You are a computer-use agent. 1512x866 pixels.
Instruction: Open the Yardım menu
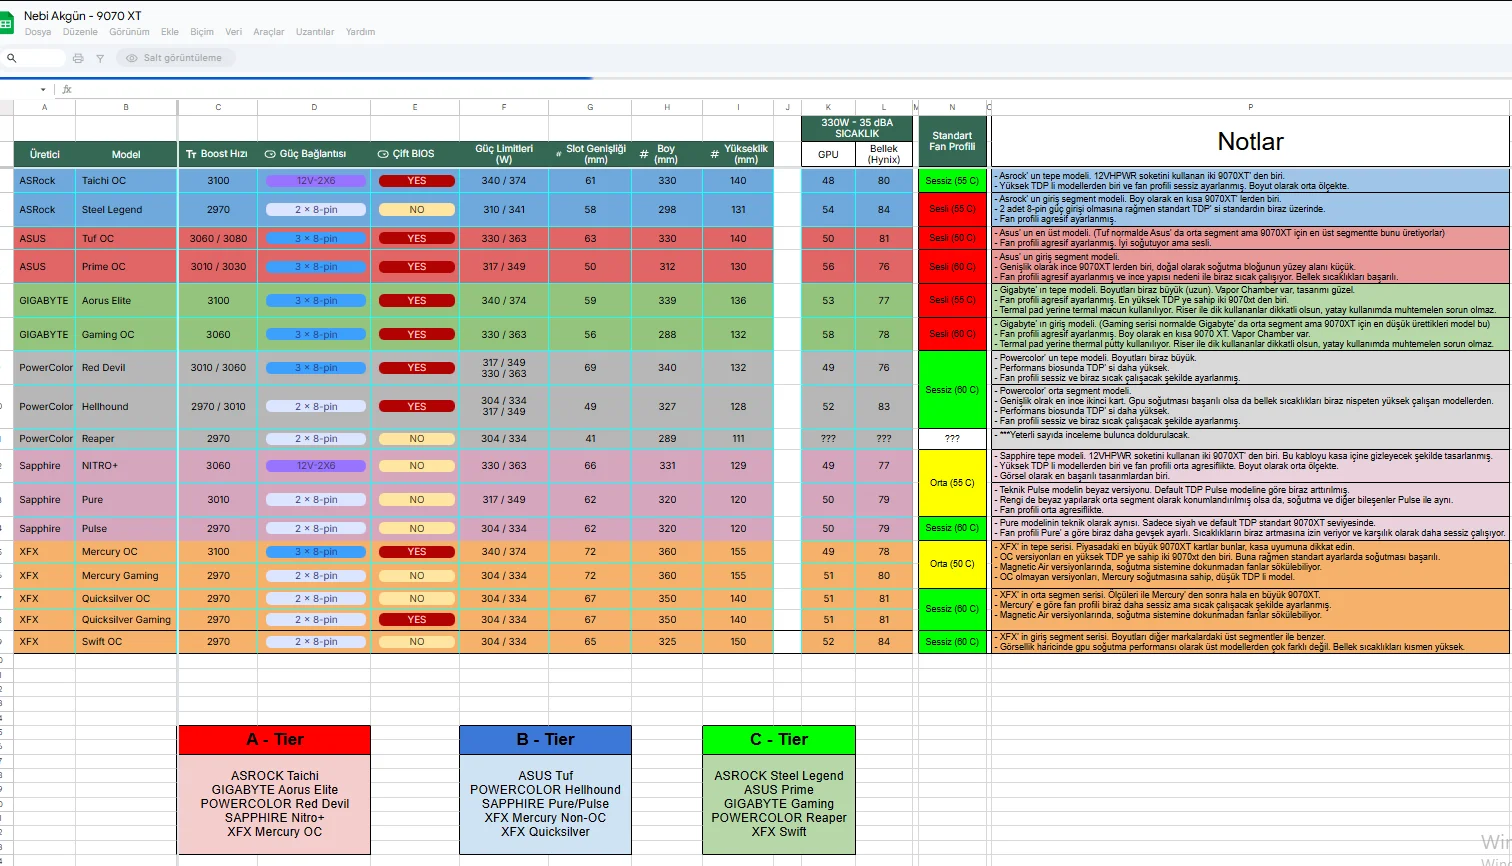pyautogui.click(x=360, y=32)
